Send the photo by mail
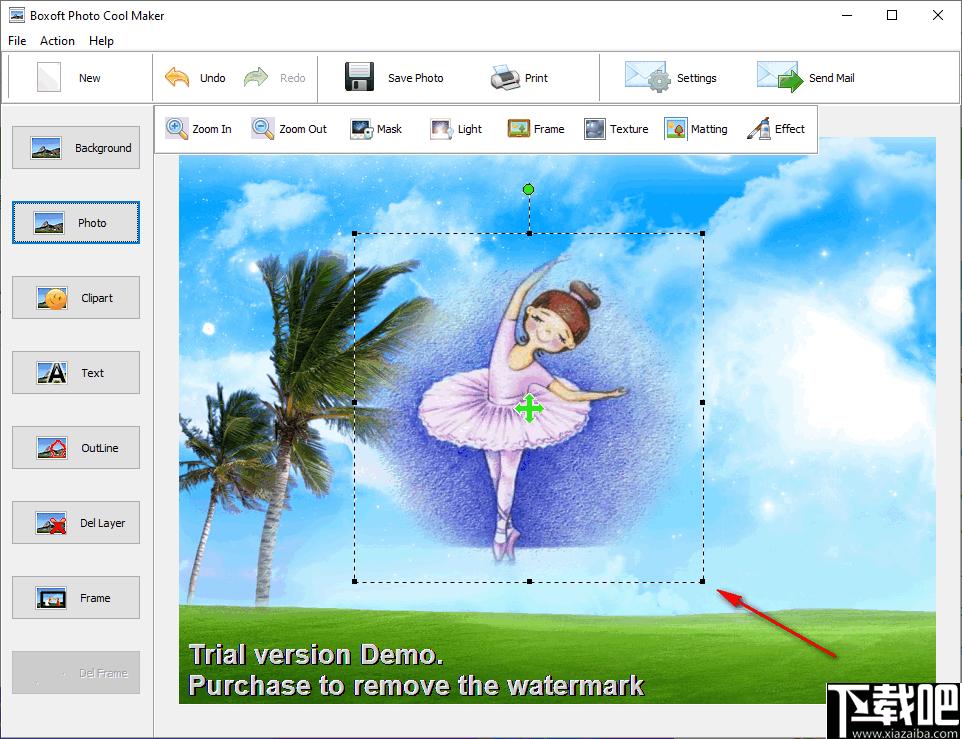Screen dimensions: 962x739 click(806, 78)
